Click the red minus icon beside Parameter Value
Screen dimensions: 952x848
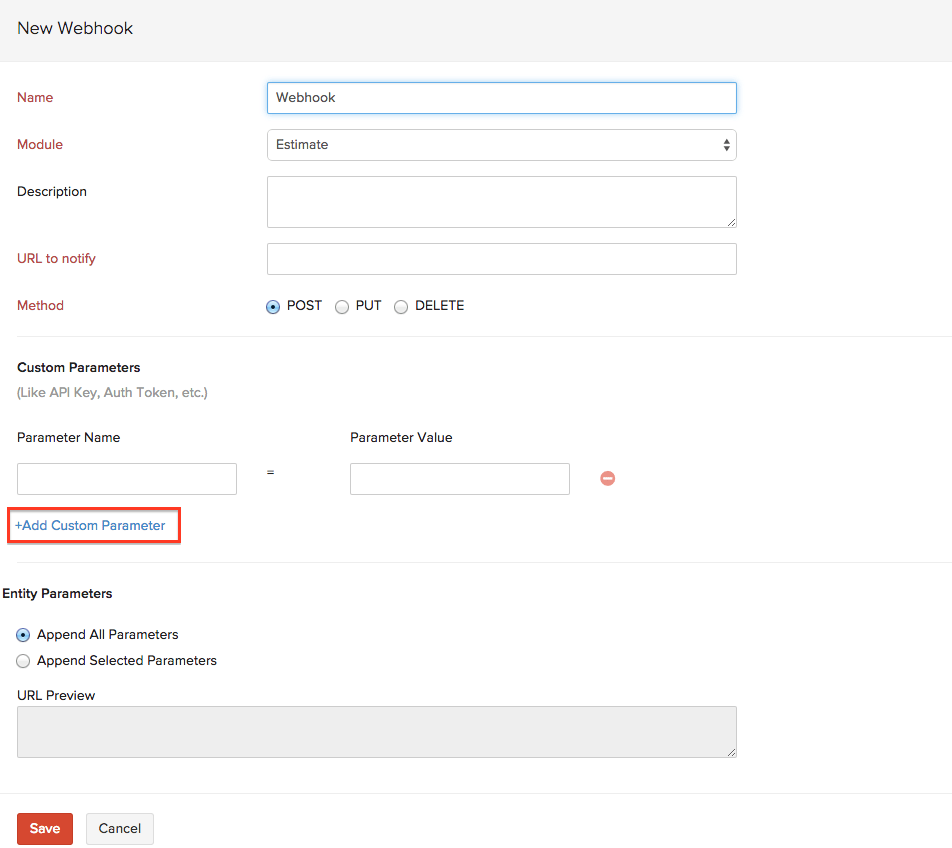point(607,478)
